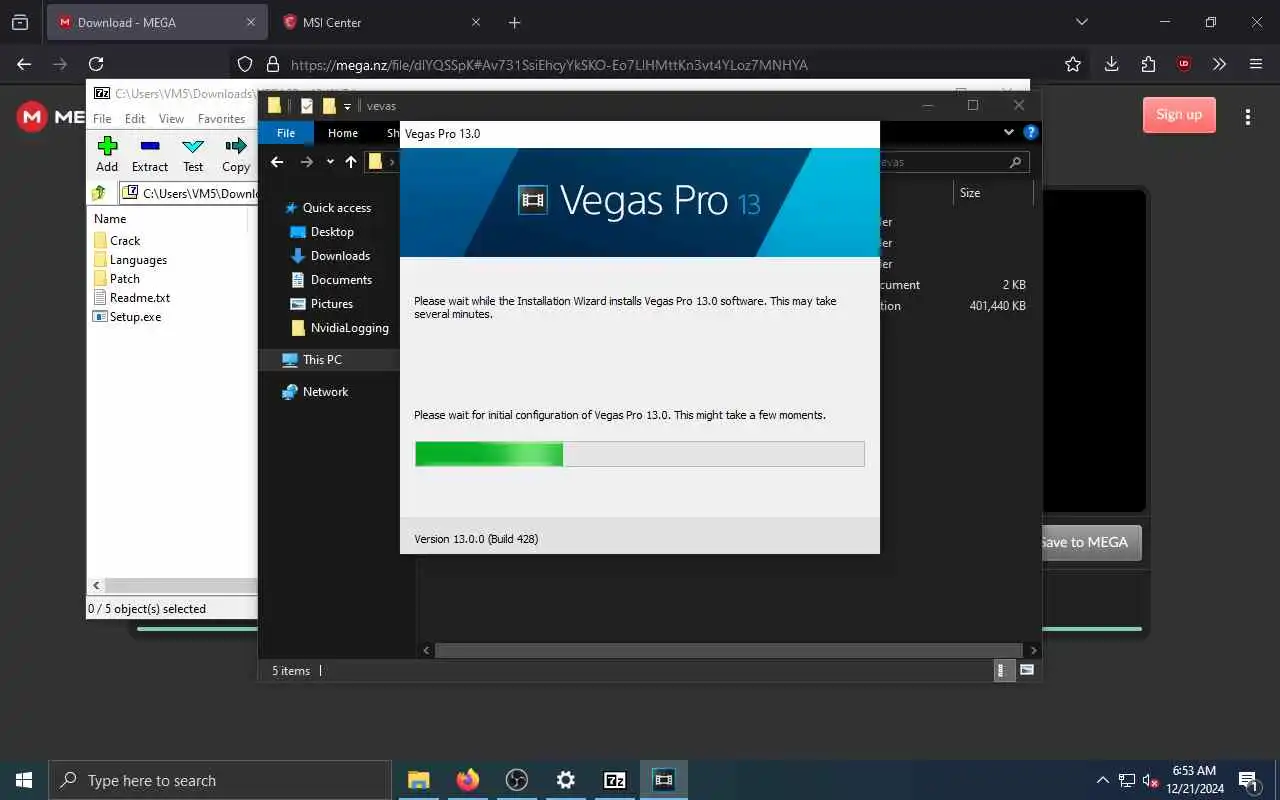Bookmark this page with the star icon

[1073, 64]
